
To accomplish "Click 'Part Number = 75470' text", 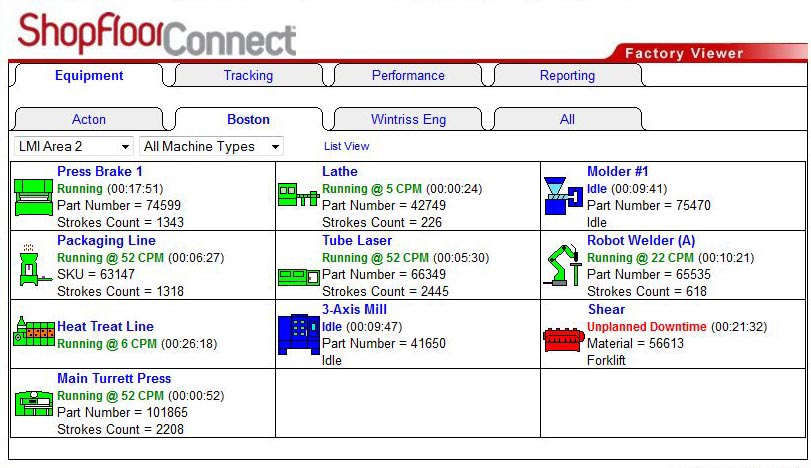I will pos(649,205).
